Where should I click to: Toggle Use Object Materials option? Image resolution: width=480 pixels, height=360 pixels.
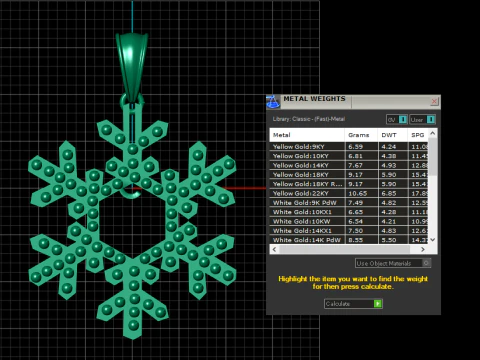(393, 263)
